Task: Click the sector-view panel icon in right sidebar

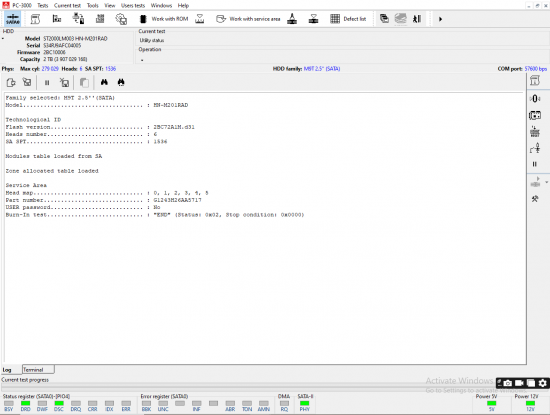Action: [x=535, y=115]
